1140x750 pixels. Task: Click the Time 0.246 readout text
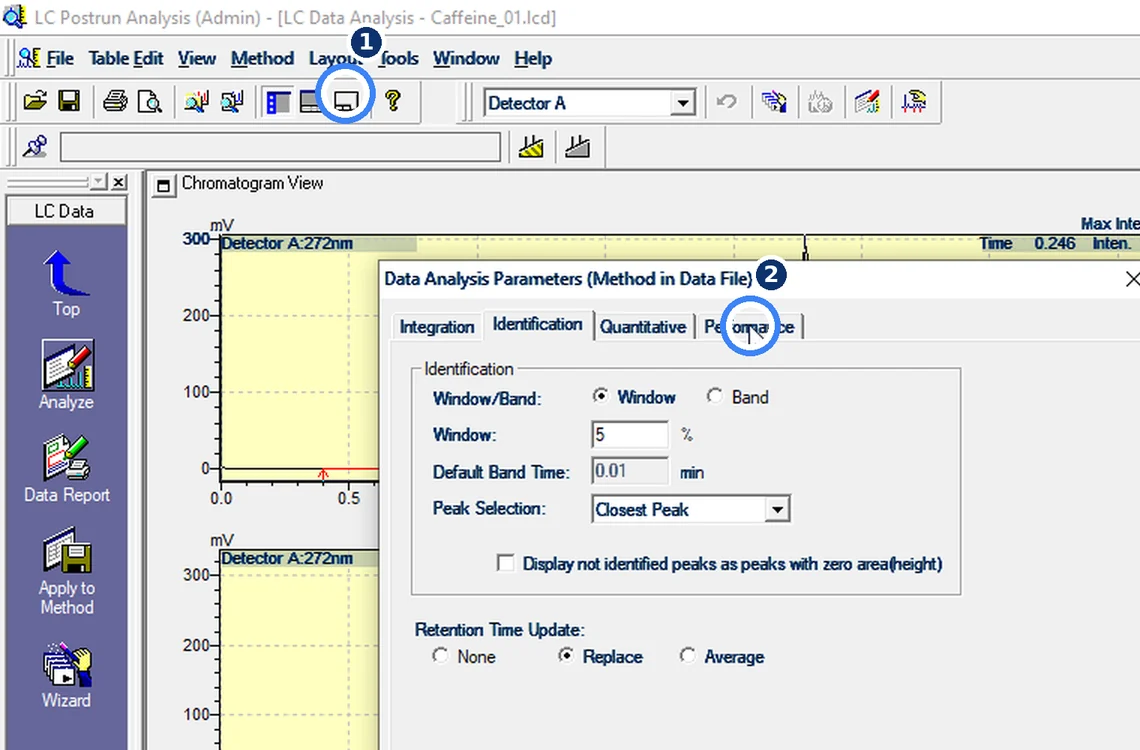[x=1027, y=243]
